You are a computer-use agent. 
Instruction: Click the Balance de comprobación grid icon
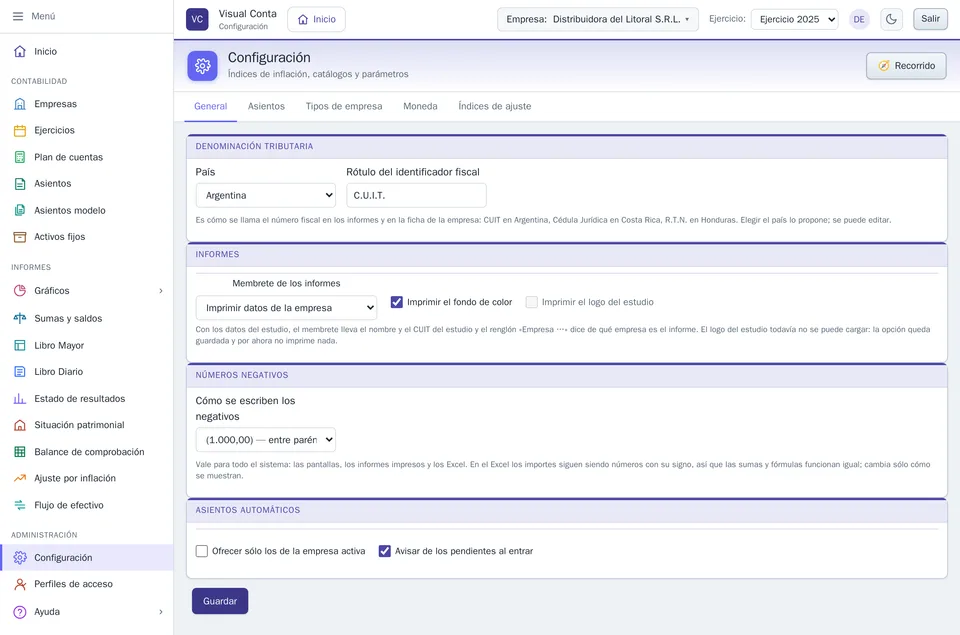click(x=20, y=452)
